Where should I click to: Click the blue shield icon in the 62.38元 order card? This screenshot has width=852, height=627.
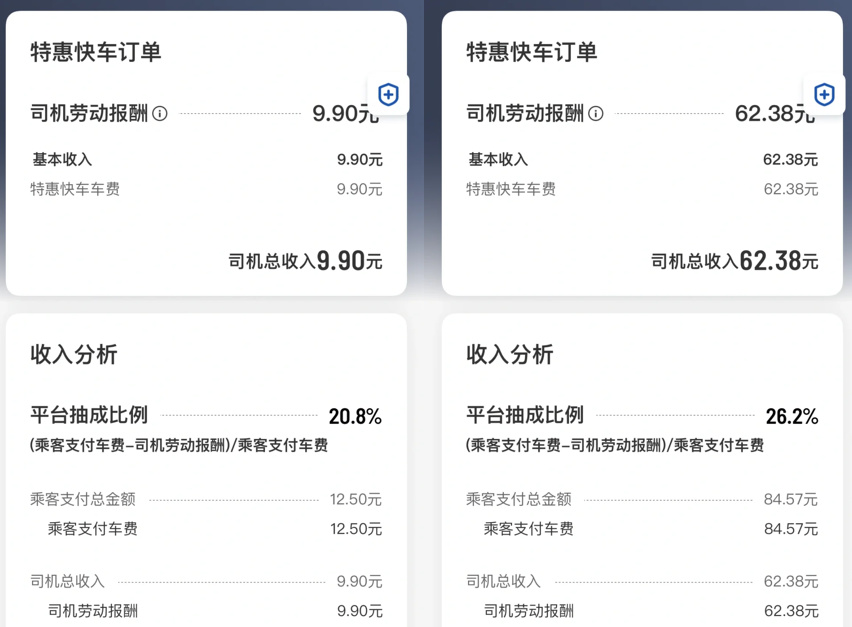click(x=824, y=95)
